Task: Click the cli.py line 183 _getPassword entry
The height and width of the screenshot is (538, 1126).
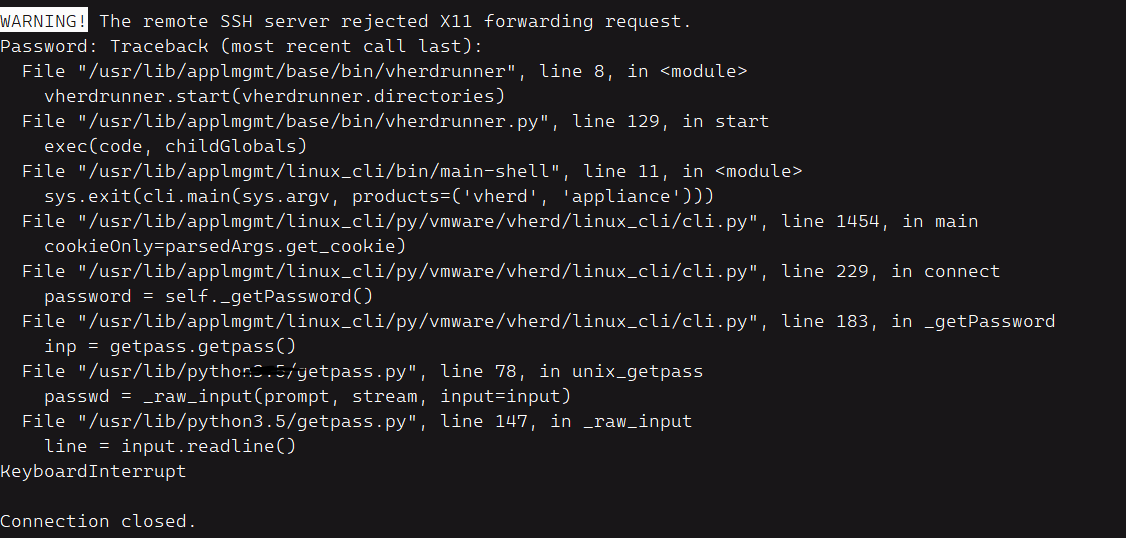Action: [538, 321]
